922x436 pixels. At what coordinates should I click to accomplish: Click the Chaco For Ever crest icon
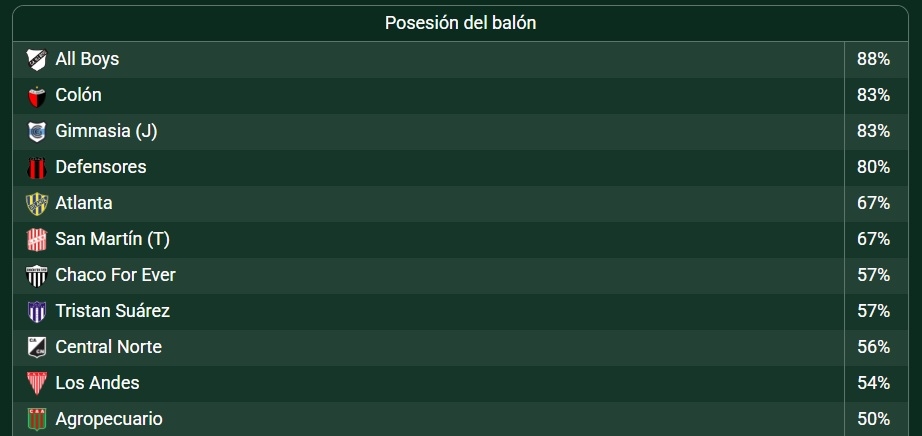tap(37, 275)
